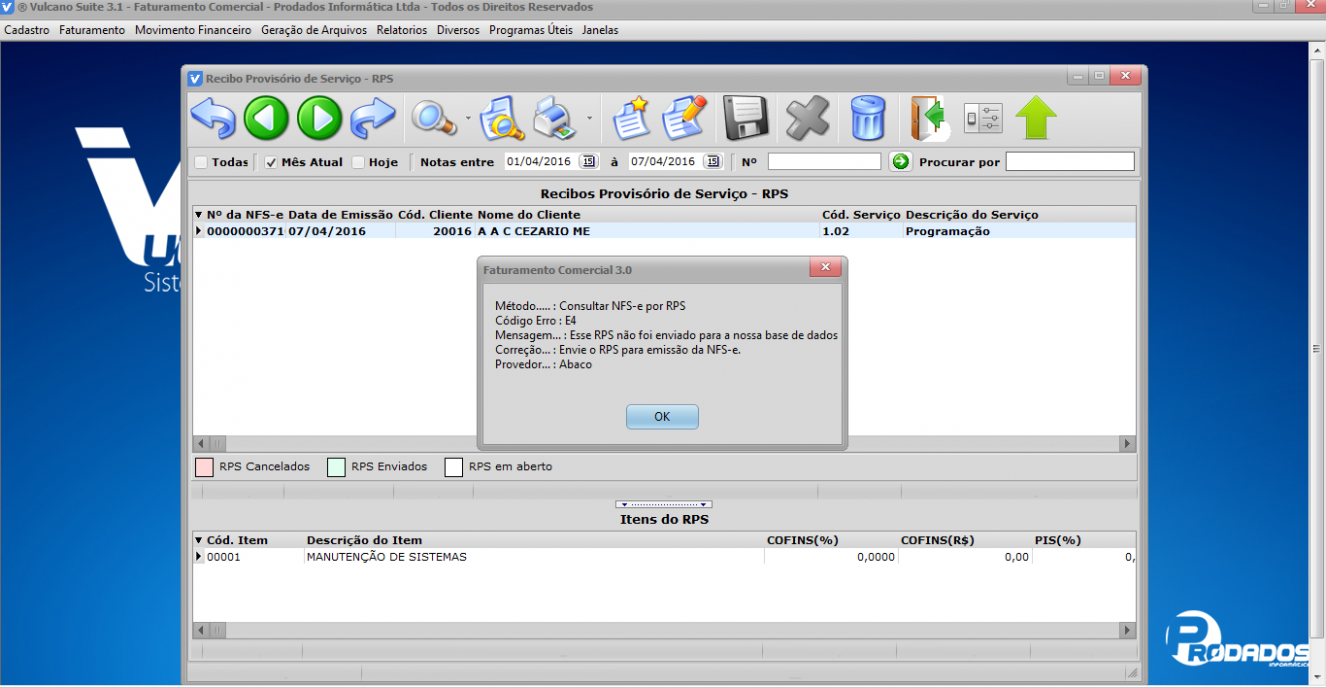Click the start date field 01/04/2016

542,161
